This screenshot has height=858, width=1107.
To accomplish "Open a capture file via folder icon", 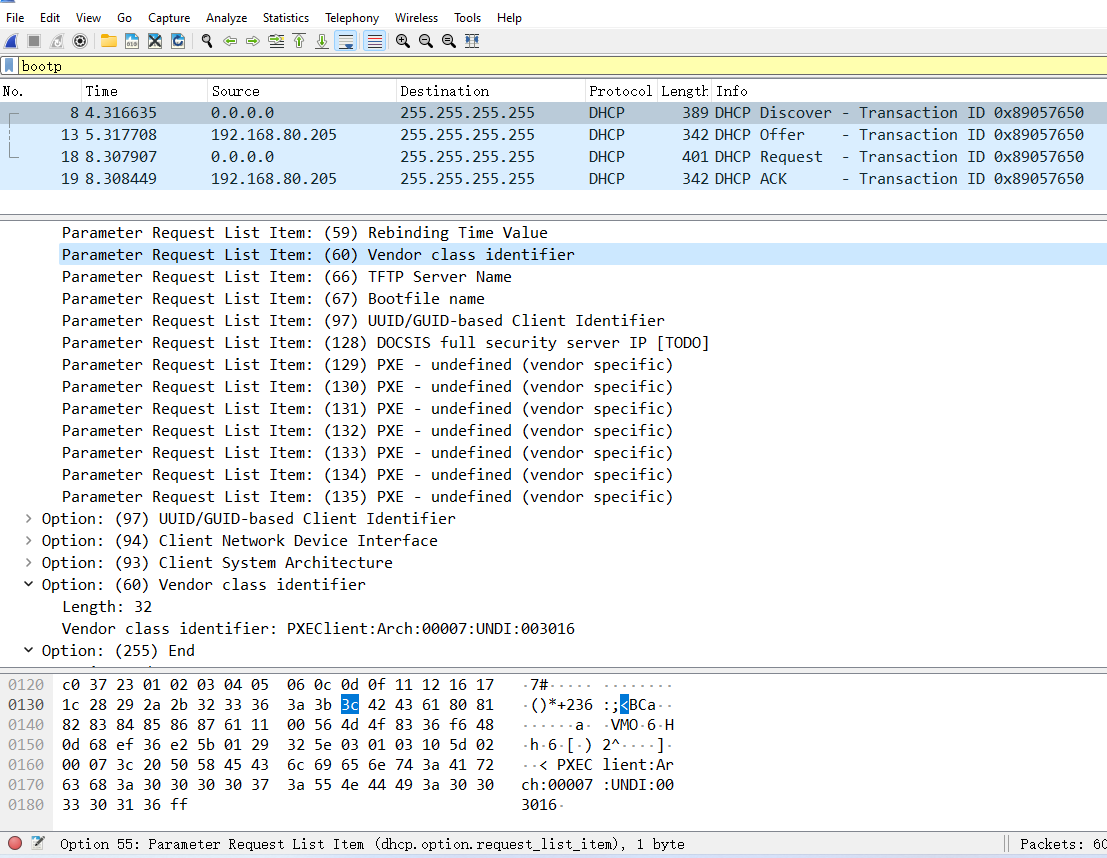I will point(108,41).
